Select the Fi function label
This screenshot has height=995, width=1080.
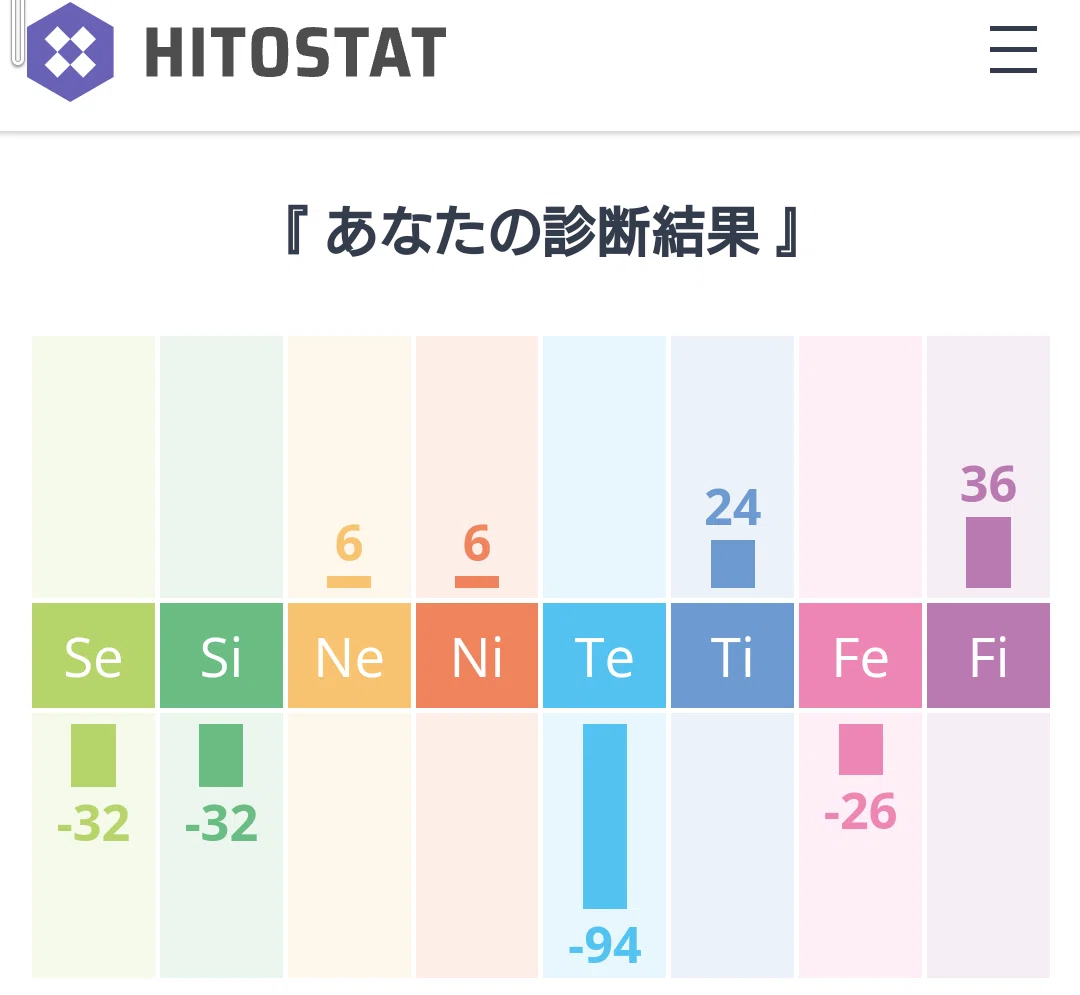tap(988, 656)
